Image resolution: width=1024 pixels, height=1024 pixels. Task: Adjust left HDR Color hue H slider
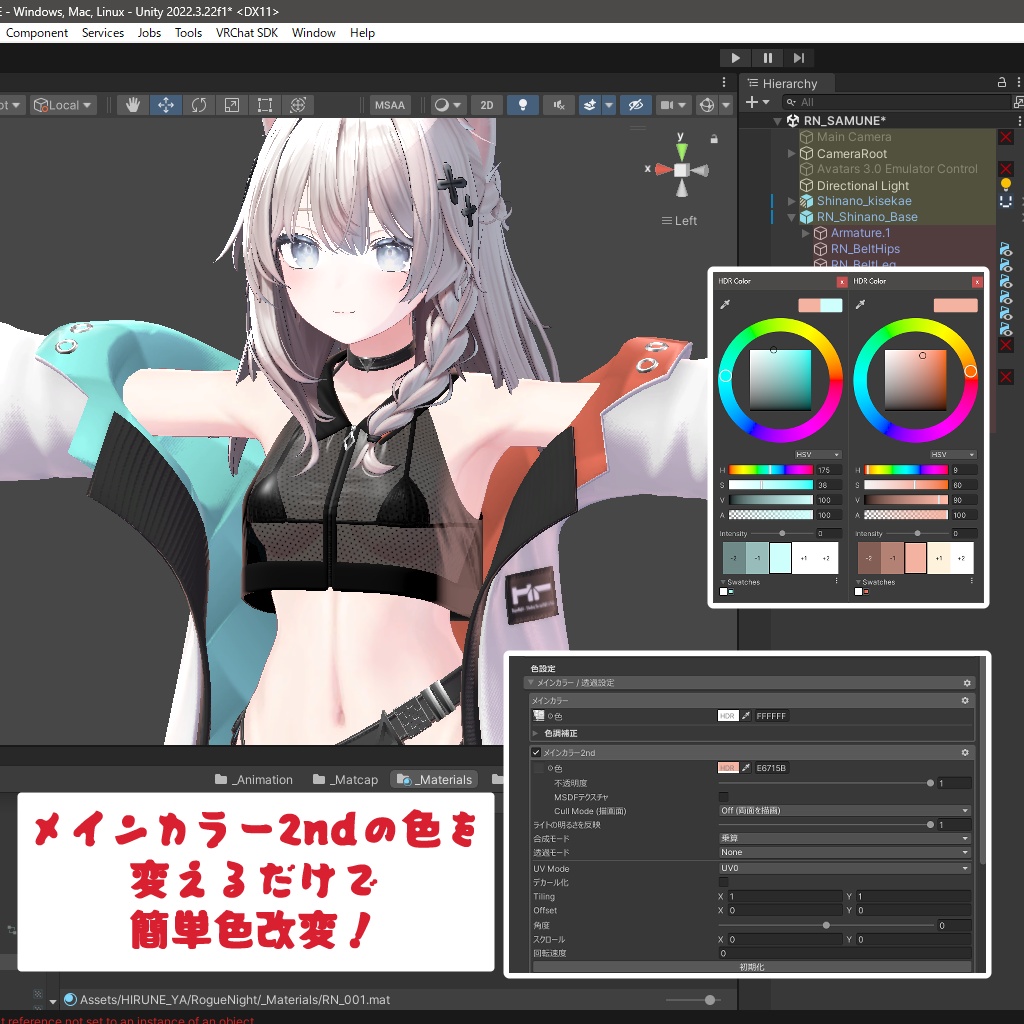[x=771, y=470]
